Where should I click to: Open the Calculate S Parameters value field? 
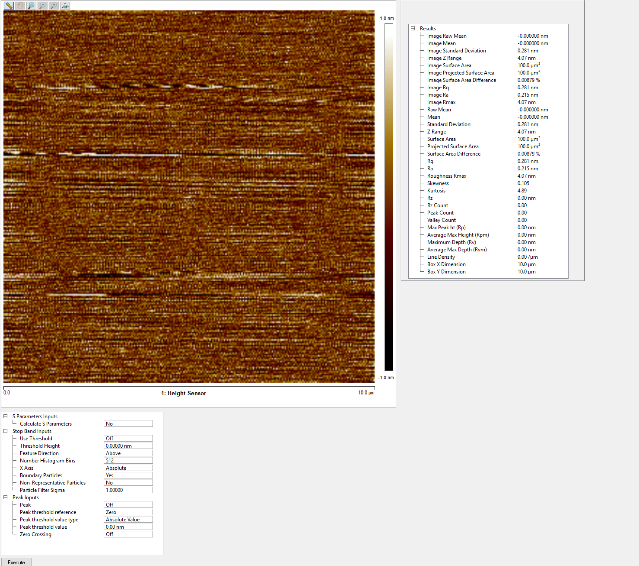[x=128, y=424]
